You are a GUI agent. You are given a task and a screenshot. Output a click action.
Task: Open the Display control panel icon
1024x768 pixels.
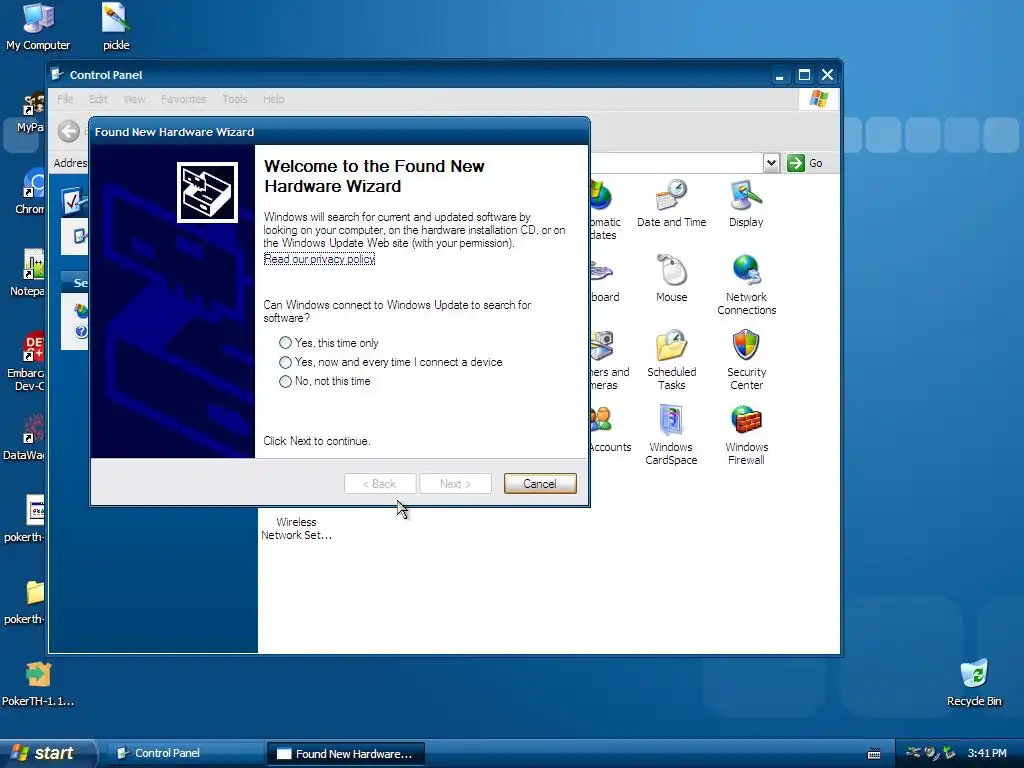(746, 203)
